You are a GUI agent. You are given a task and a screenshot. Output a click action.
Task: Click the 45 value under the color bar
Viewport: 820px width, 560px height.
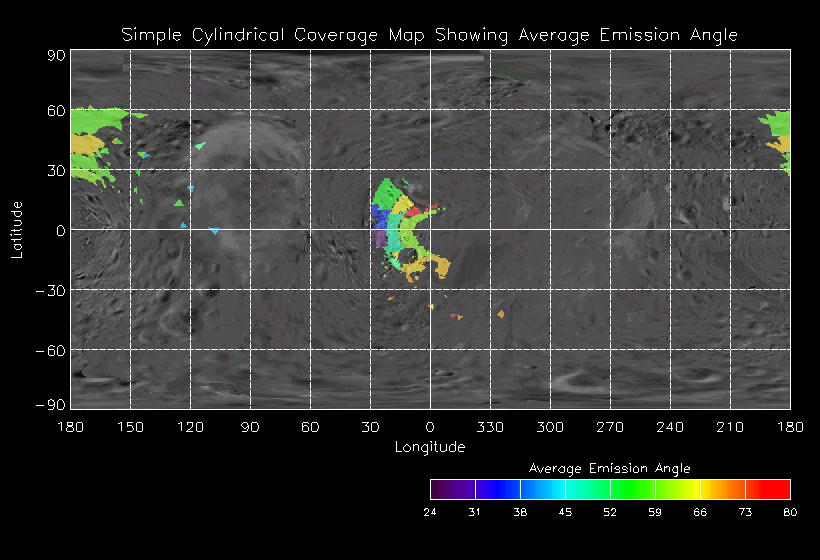pyautogui.click(x=565, y=513)
